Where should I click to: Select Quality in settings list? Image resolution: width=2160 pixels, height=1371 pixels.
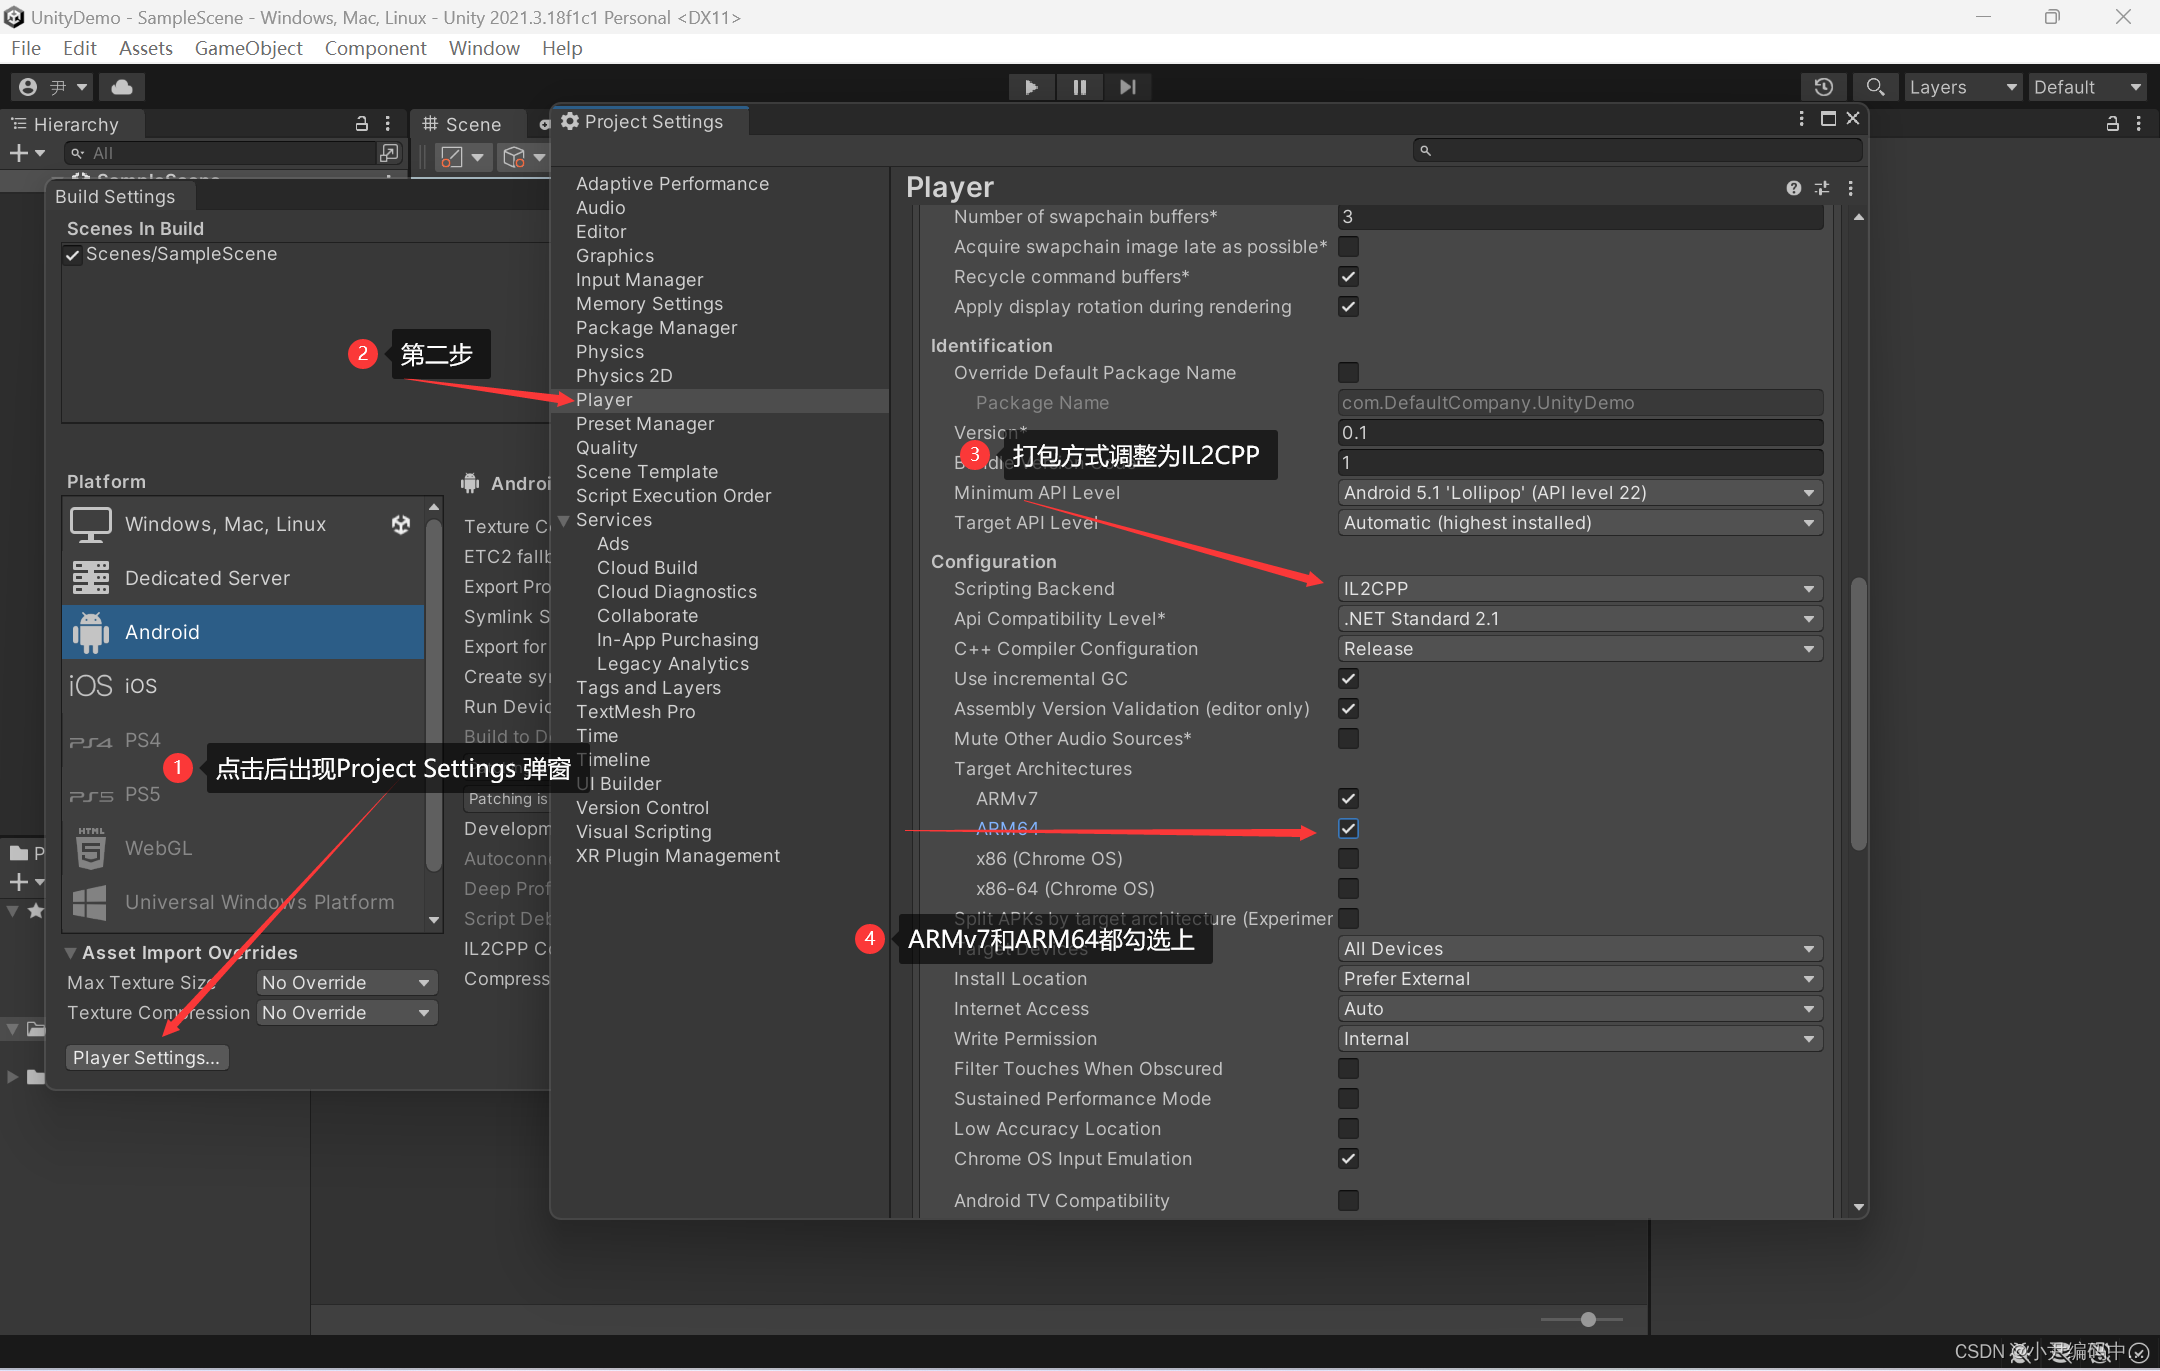point(606,448)
